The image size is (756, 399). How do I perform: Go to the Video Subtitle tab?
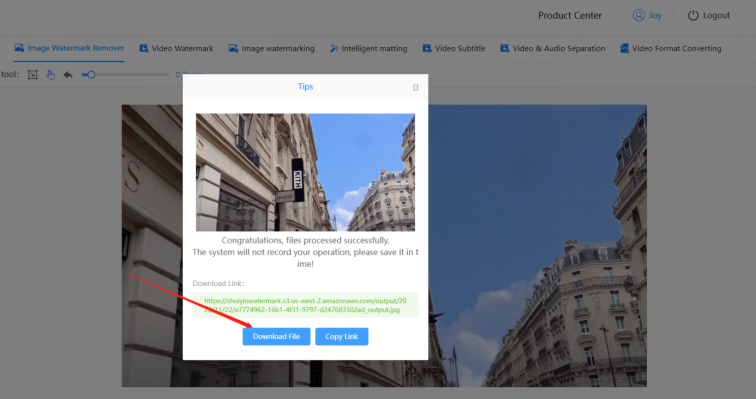[x=454, y=48]
